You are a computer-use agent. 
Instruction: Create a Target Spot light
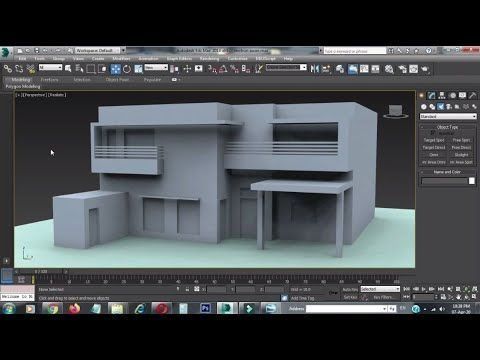(434, 140)
